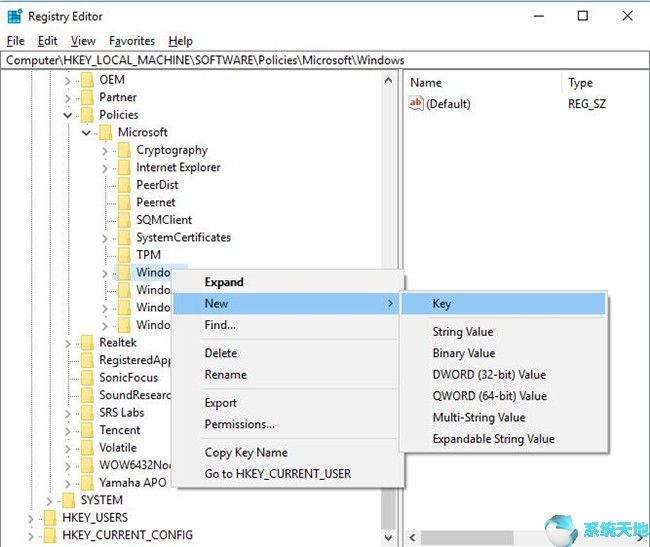Click the Volatile folder icon
The height and width of the screenshot is (547, 650).
87,448
